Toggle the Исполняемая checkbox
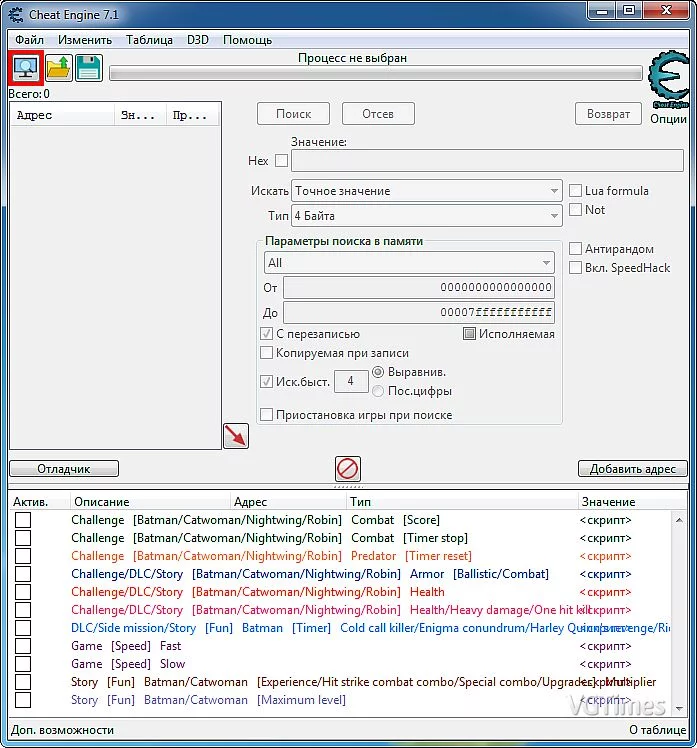The height and width of the screenshot is (748, 697). (x=469, y=333)
